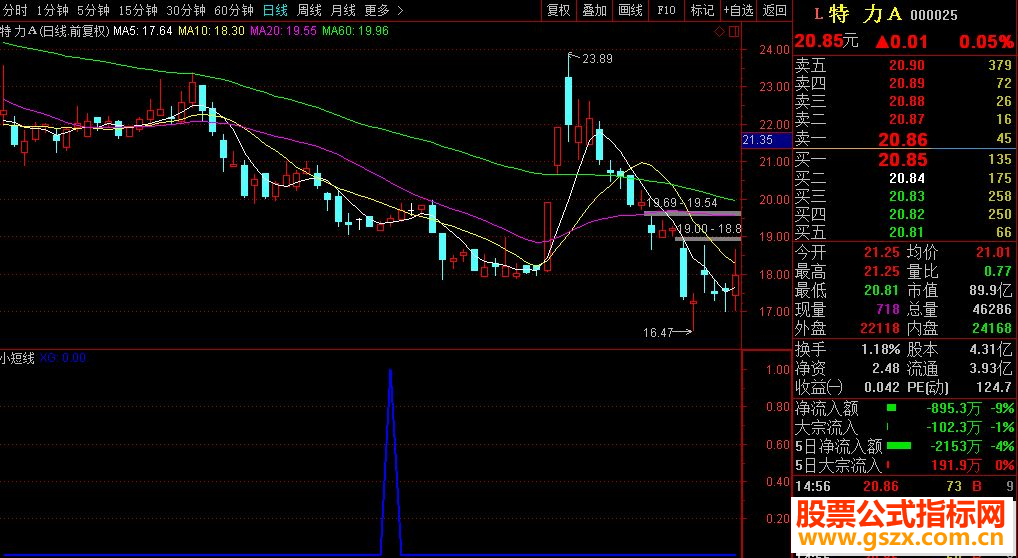This screenshot has height=558, width=1018.
Task: Click the 小短线 indicator name
Action: [18, 358]
